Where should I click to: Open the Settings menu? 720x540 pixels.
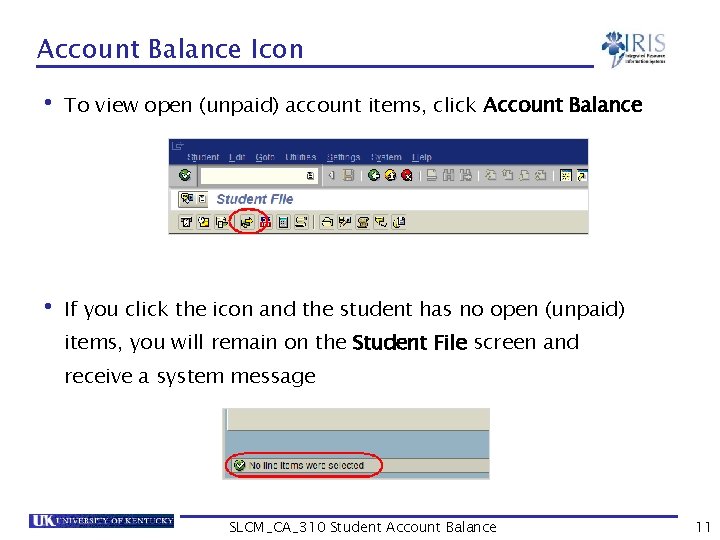tap(343, 157)
